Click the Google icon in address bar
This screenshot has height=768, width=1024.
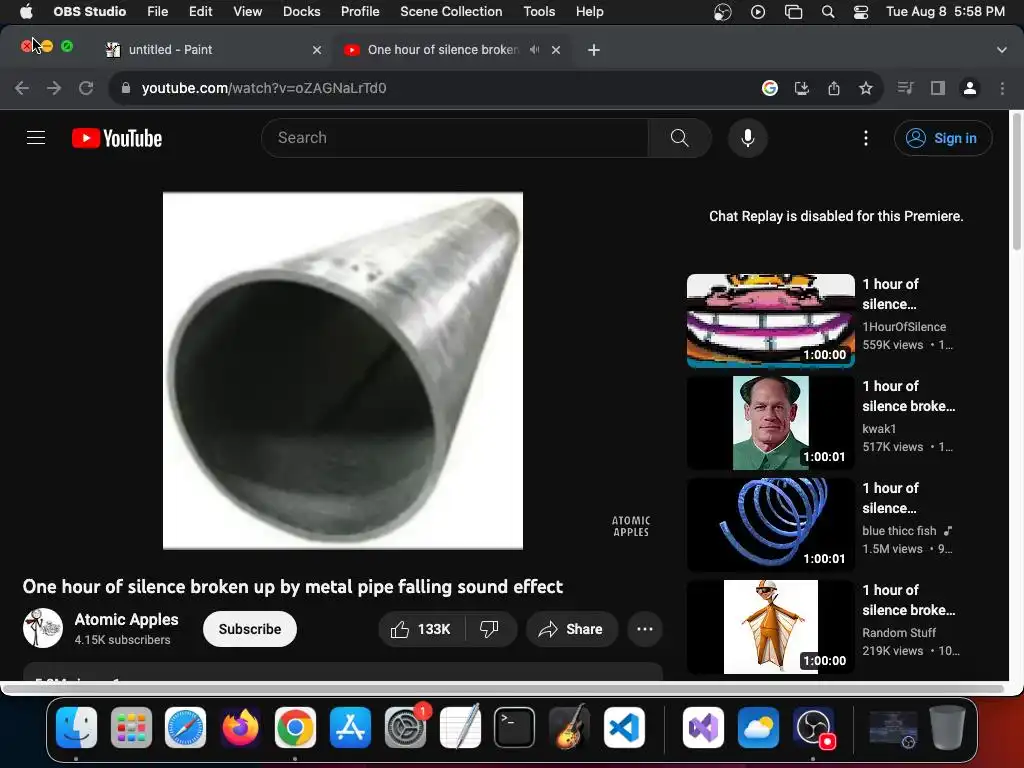coord(769,88)
